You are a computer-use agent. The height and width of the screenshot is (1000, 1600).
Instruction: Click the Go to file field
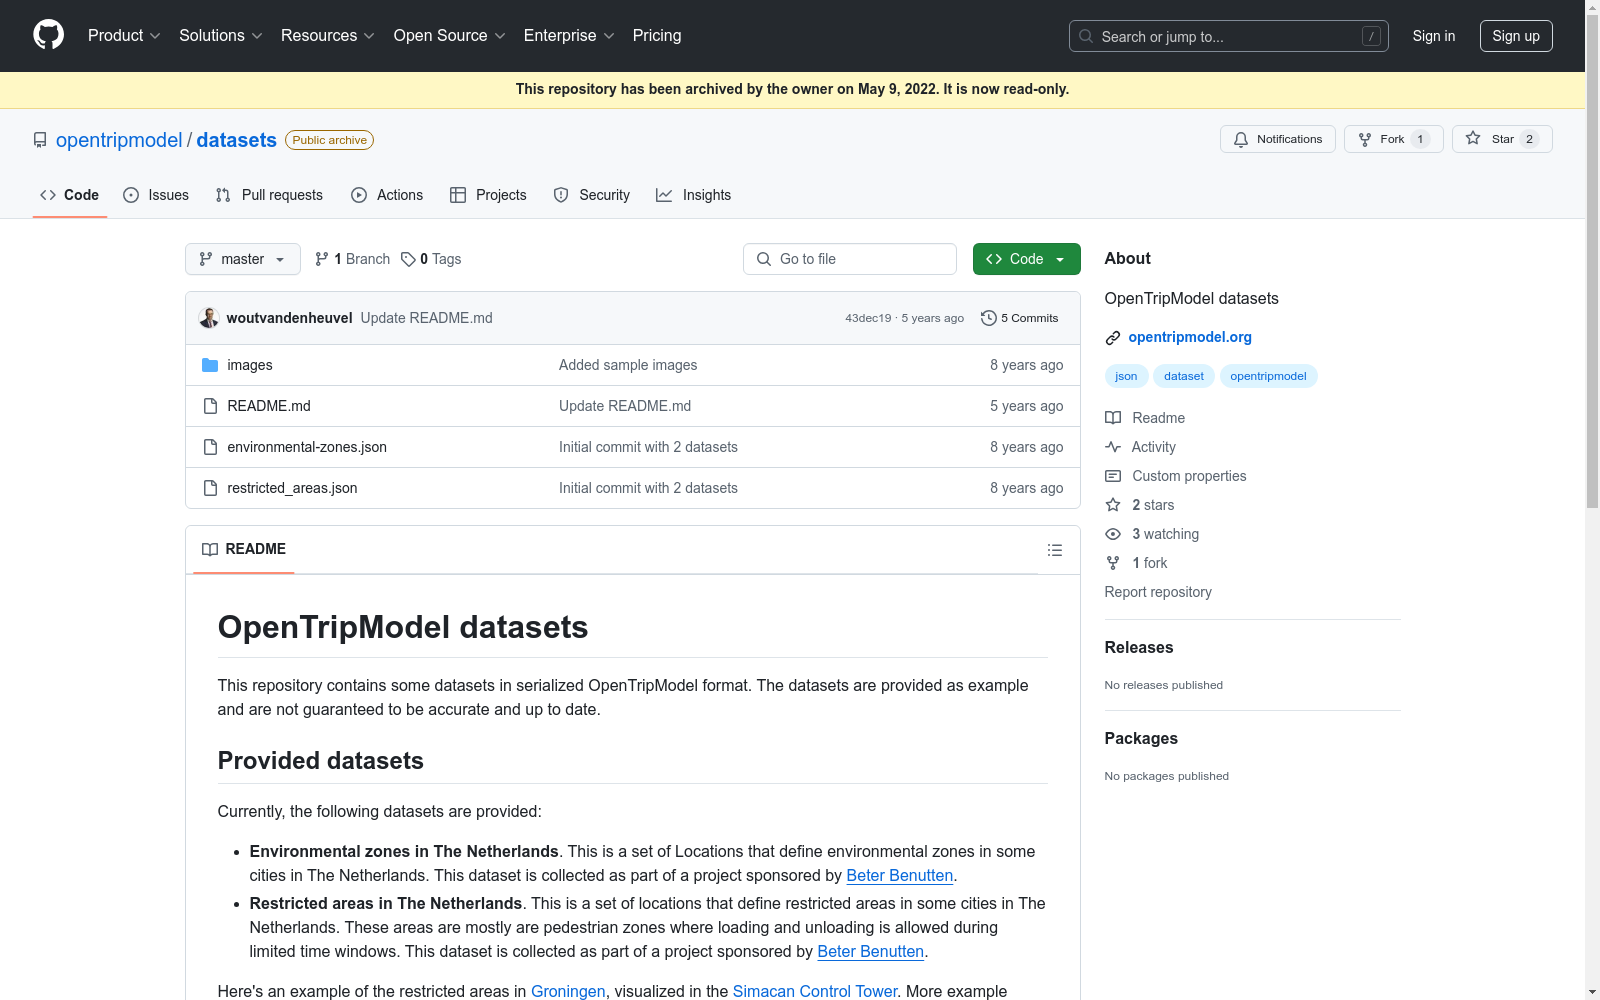pyautogui.click(x=850, y=259)
